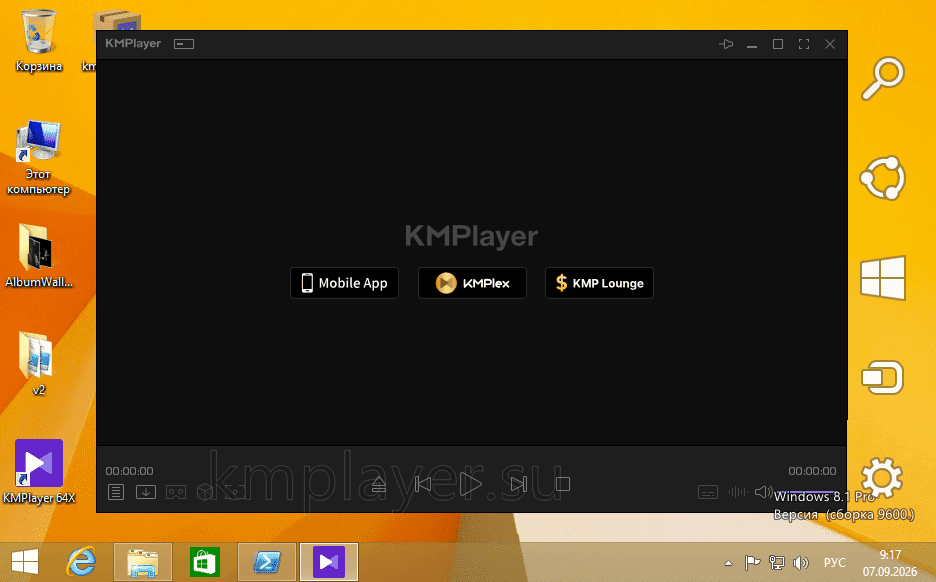Mute audio with the speaker icon
This screenshot has height=582, width=936.
(763, 492)
